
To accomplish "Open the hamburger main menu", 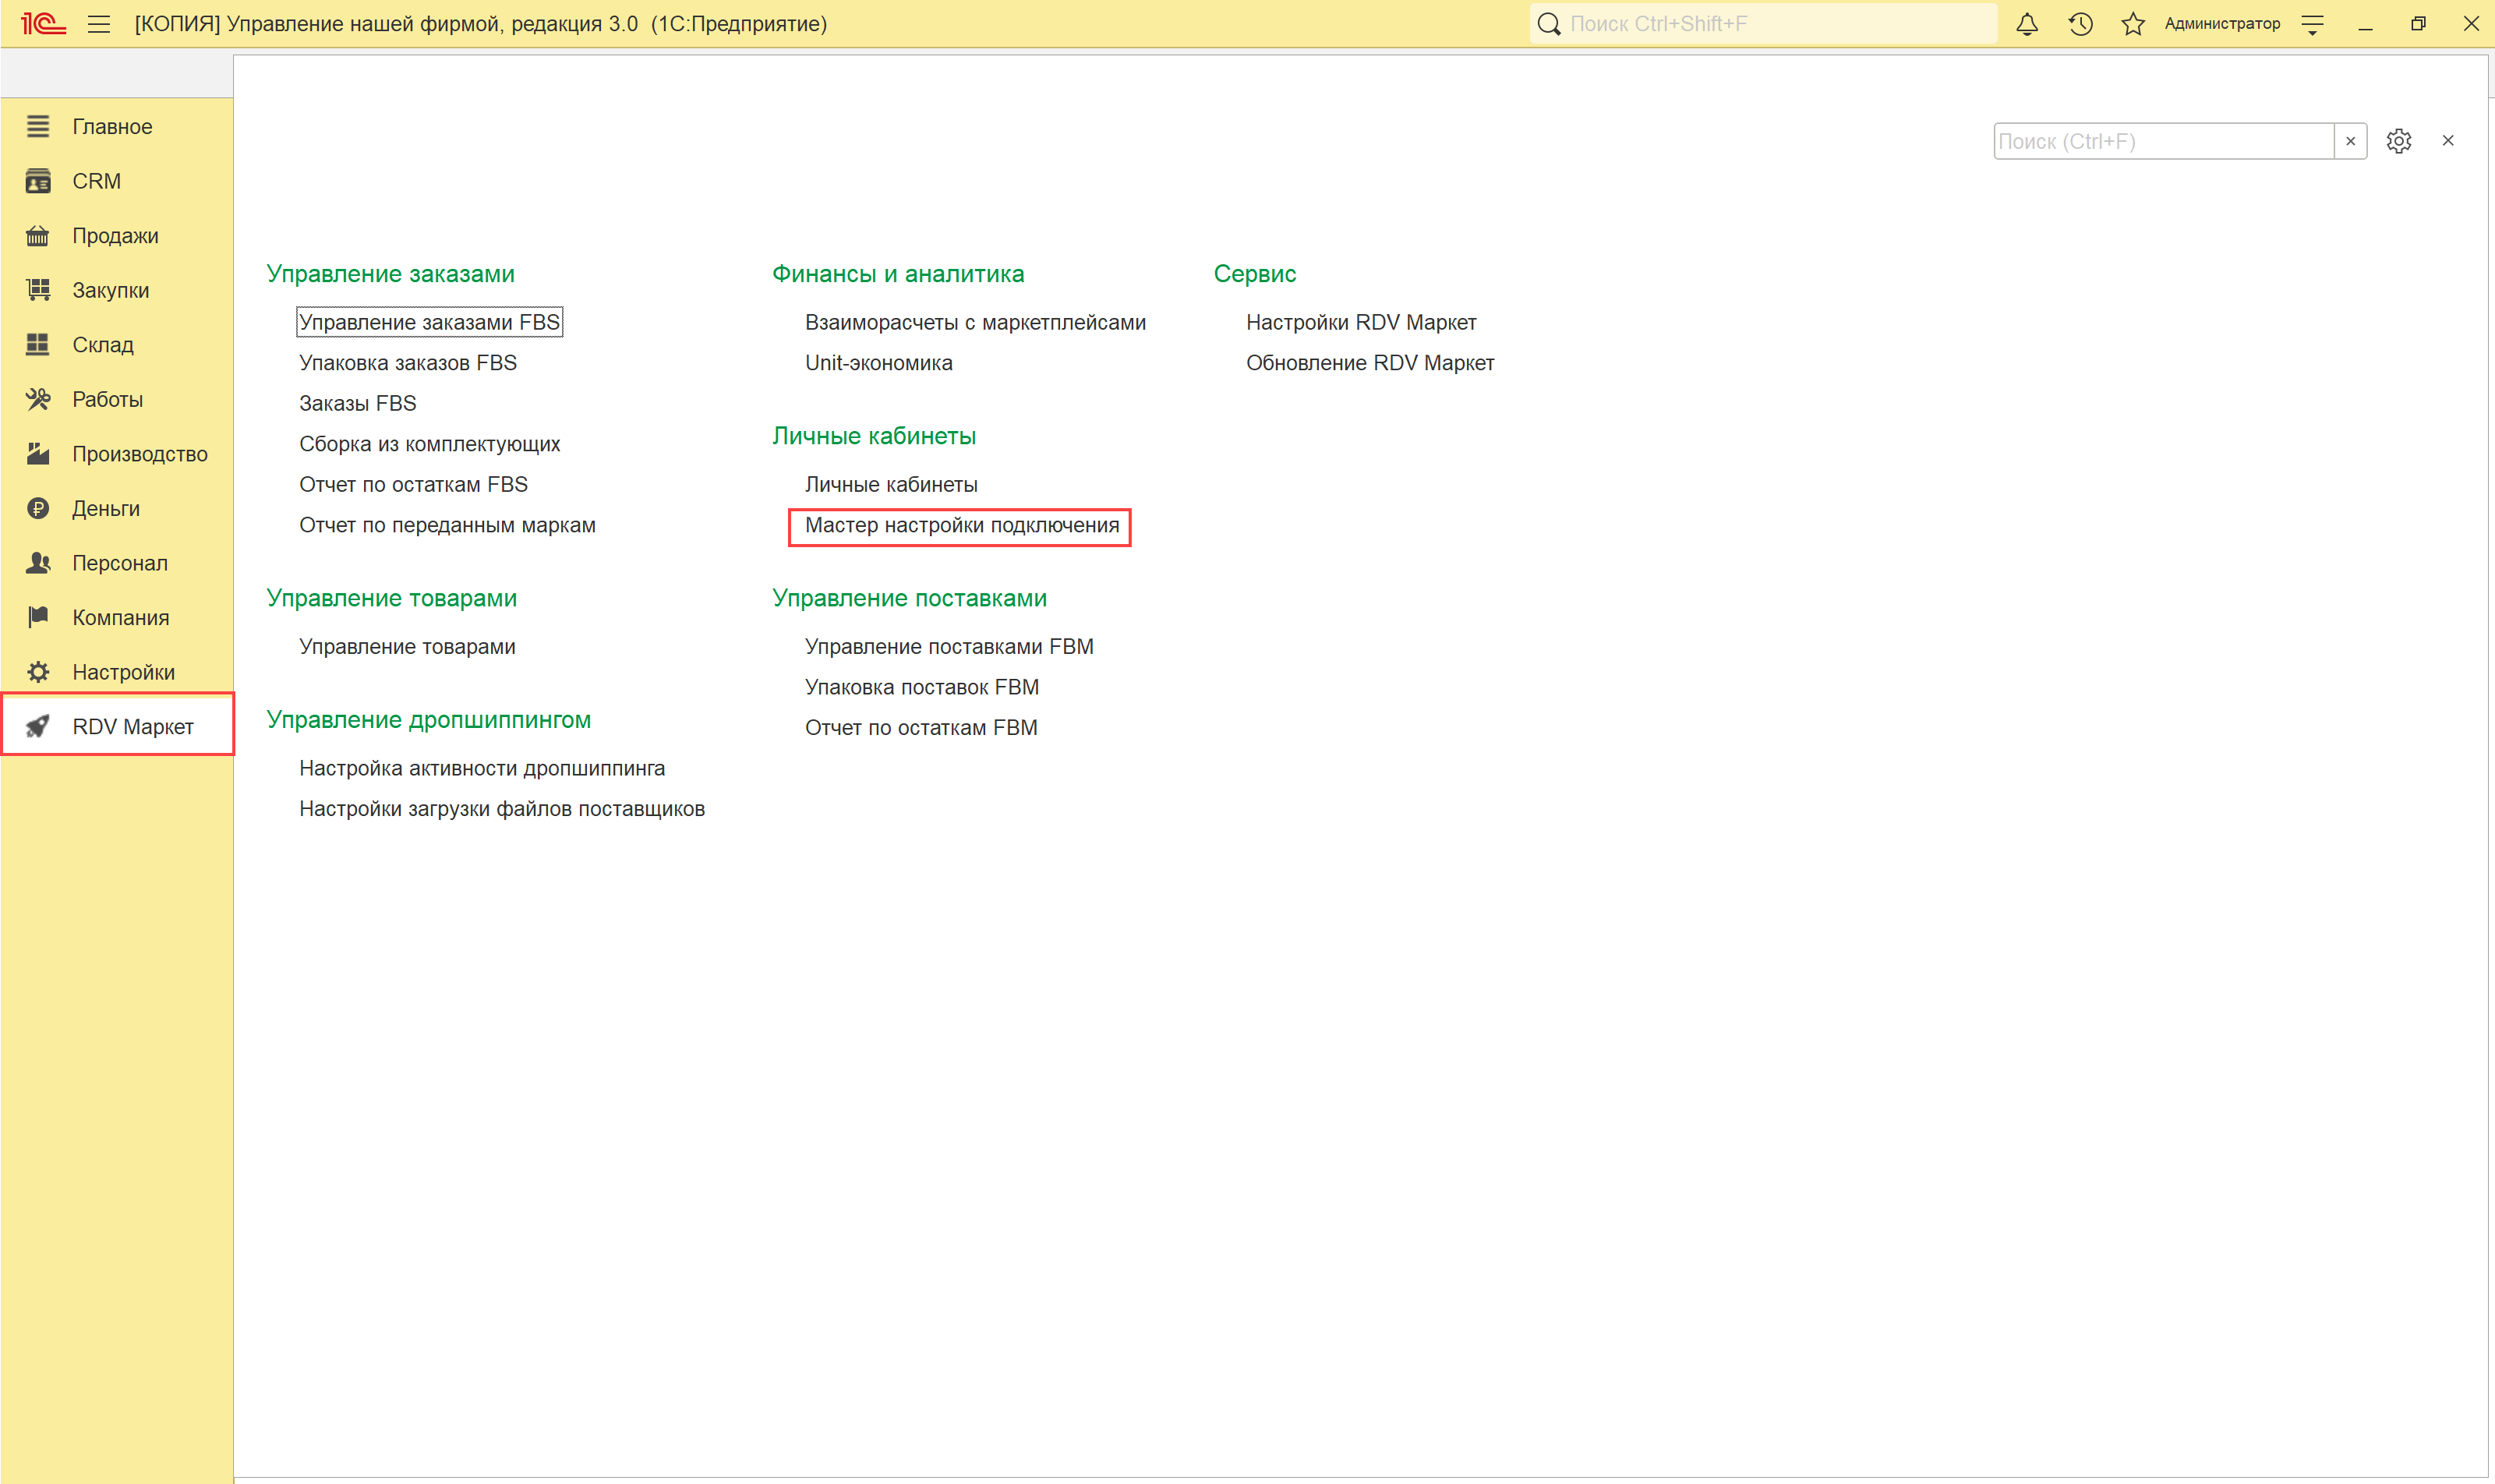I will pos(99,24).
